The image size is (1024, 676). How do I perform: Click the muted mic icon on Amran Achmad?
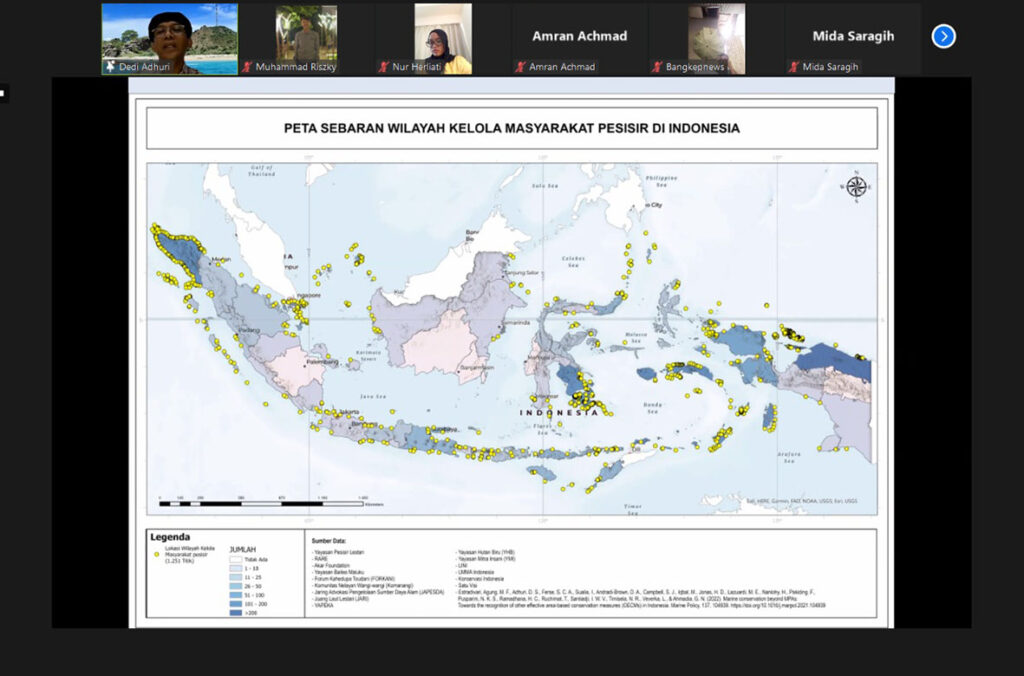click(x=520, y=67)
